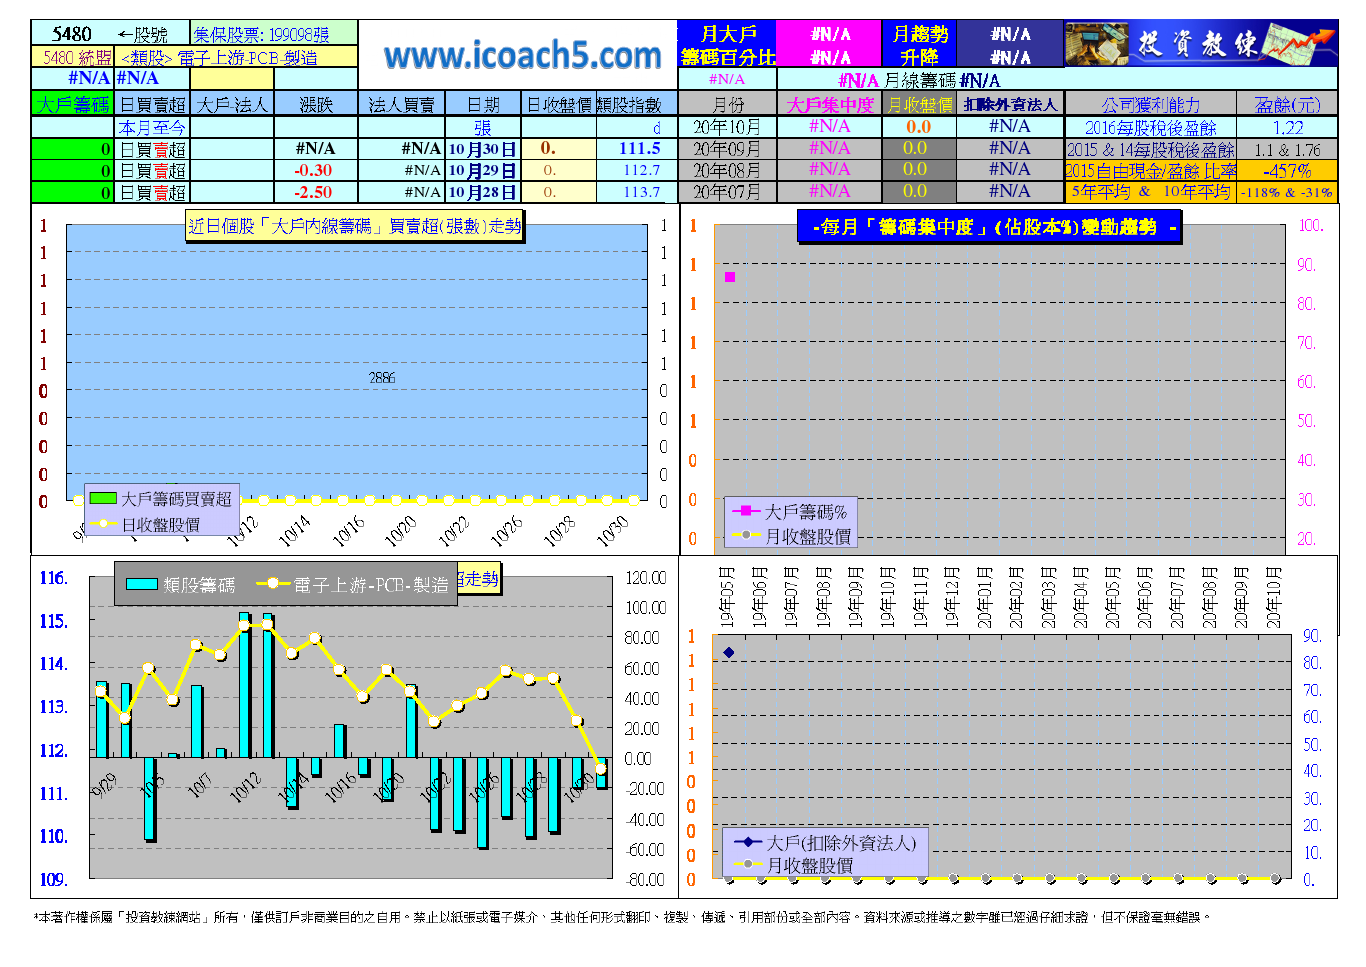Viewport: 1366px width, 967px height.
Task: Select the 大戶籌碼 green column header
Action: [73, 104]
